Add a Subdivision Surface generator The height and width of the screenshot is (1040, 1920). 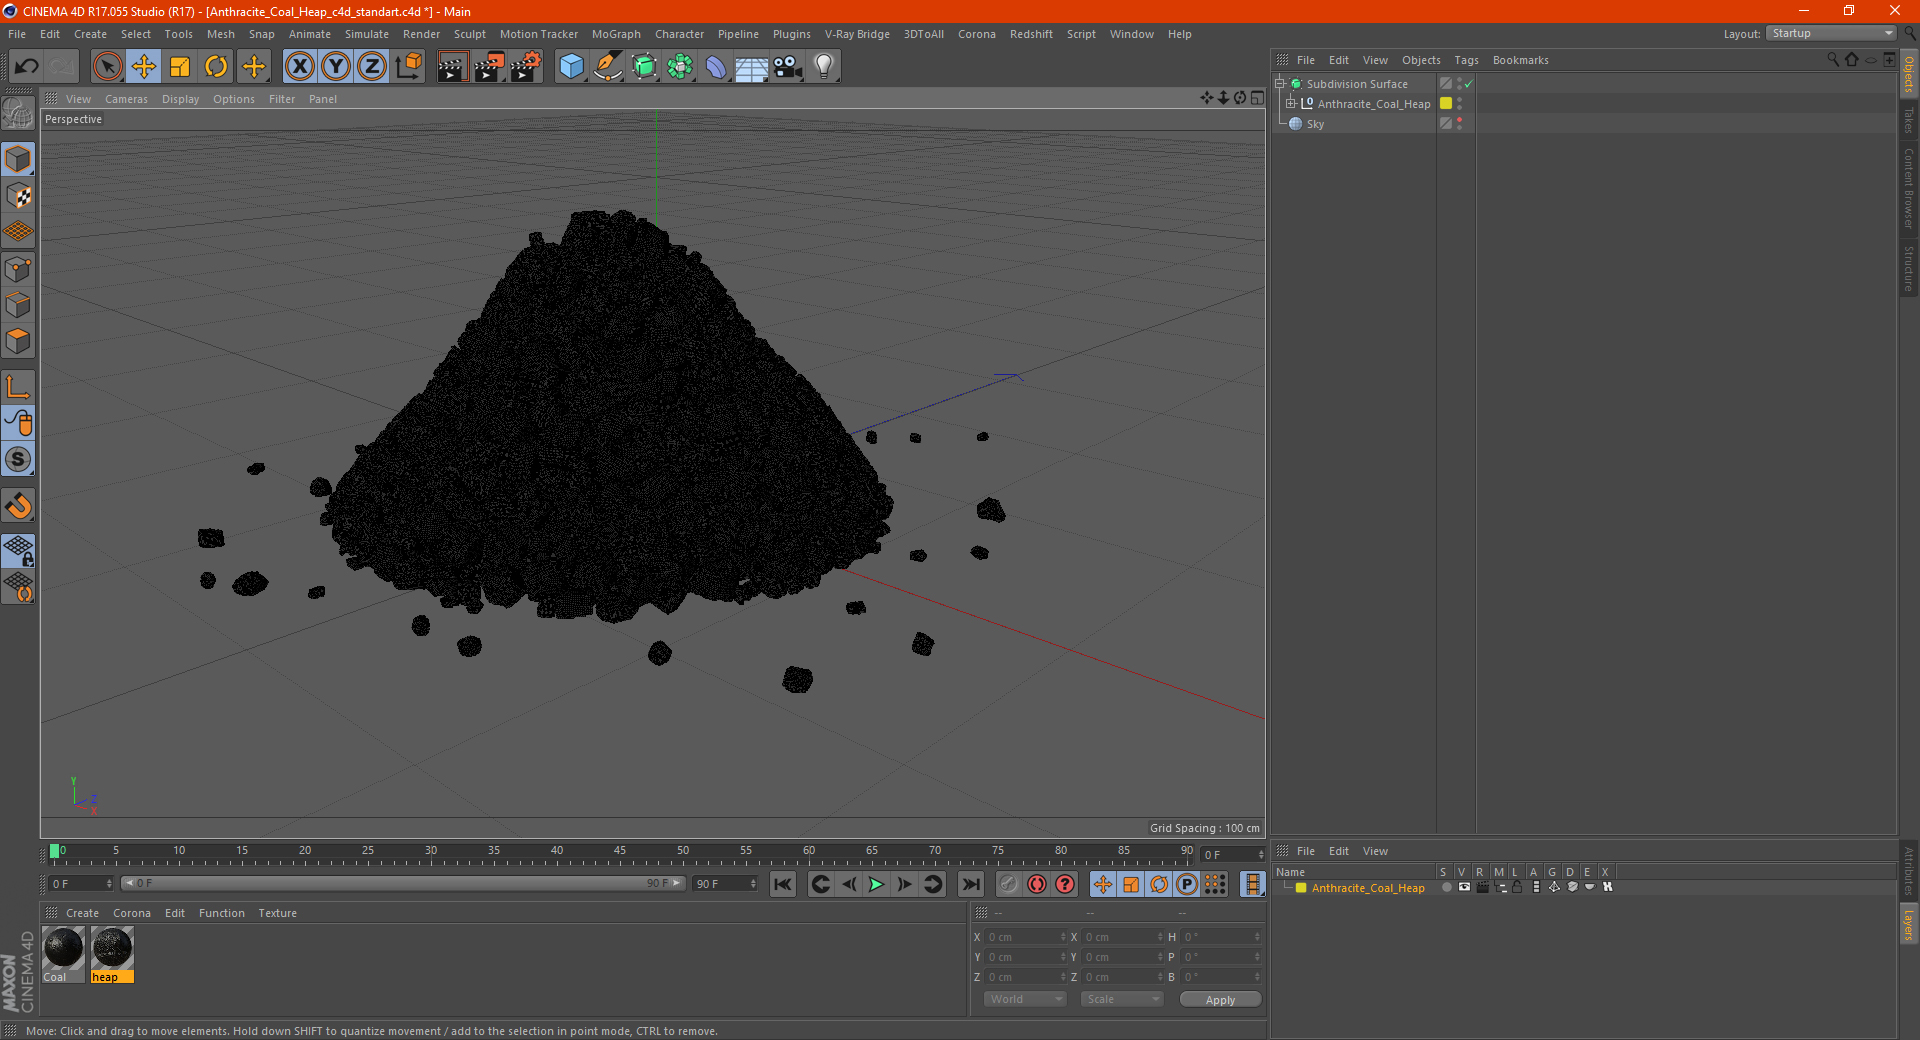click(644, 67)
